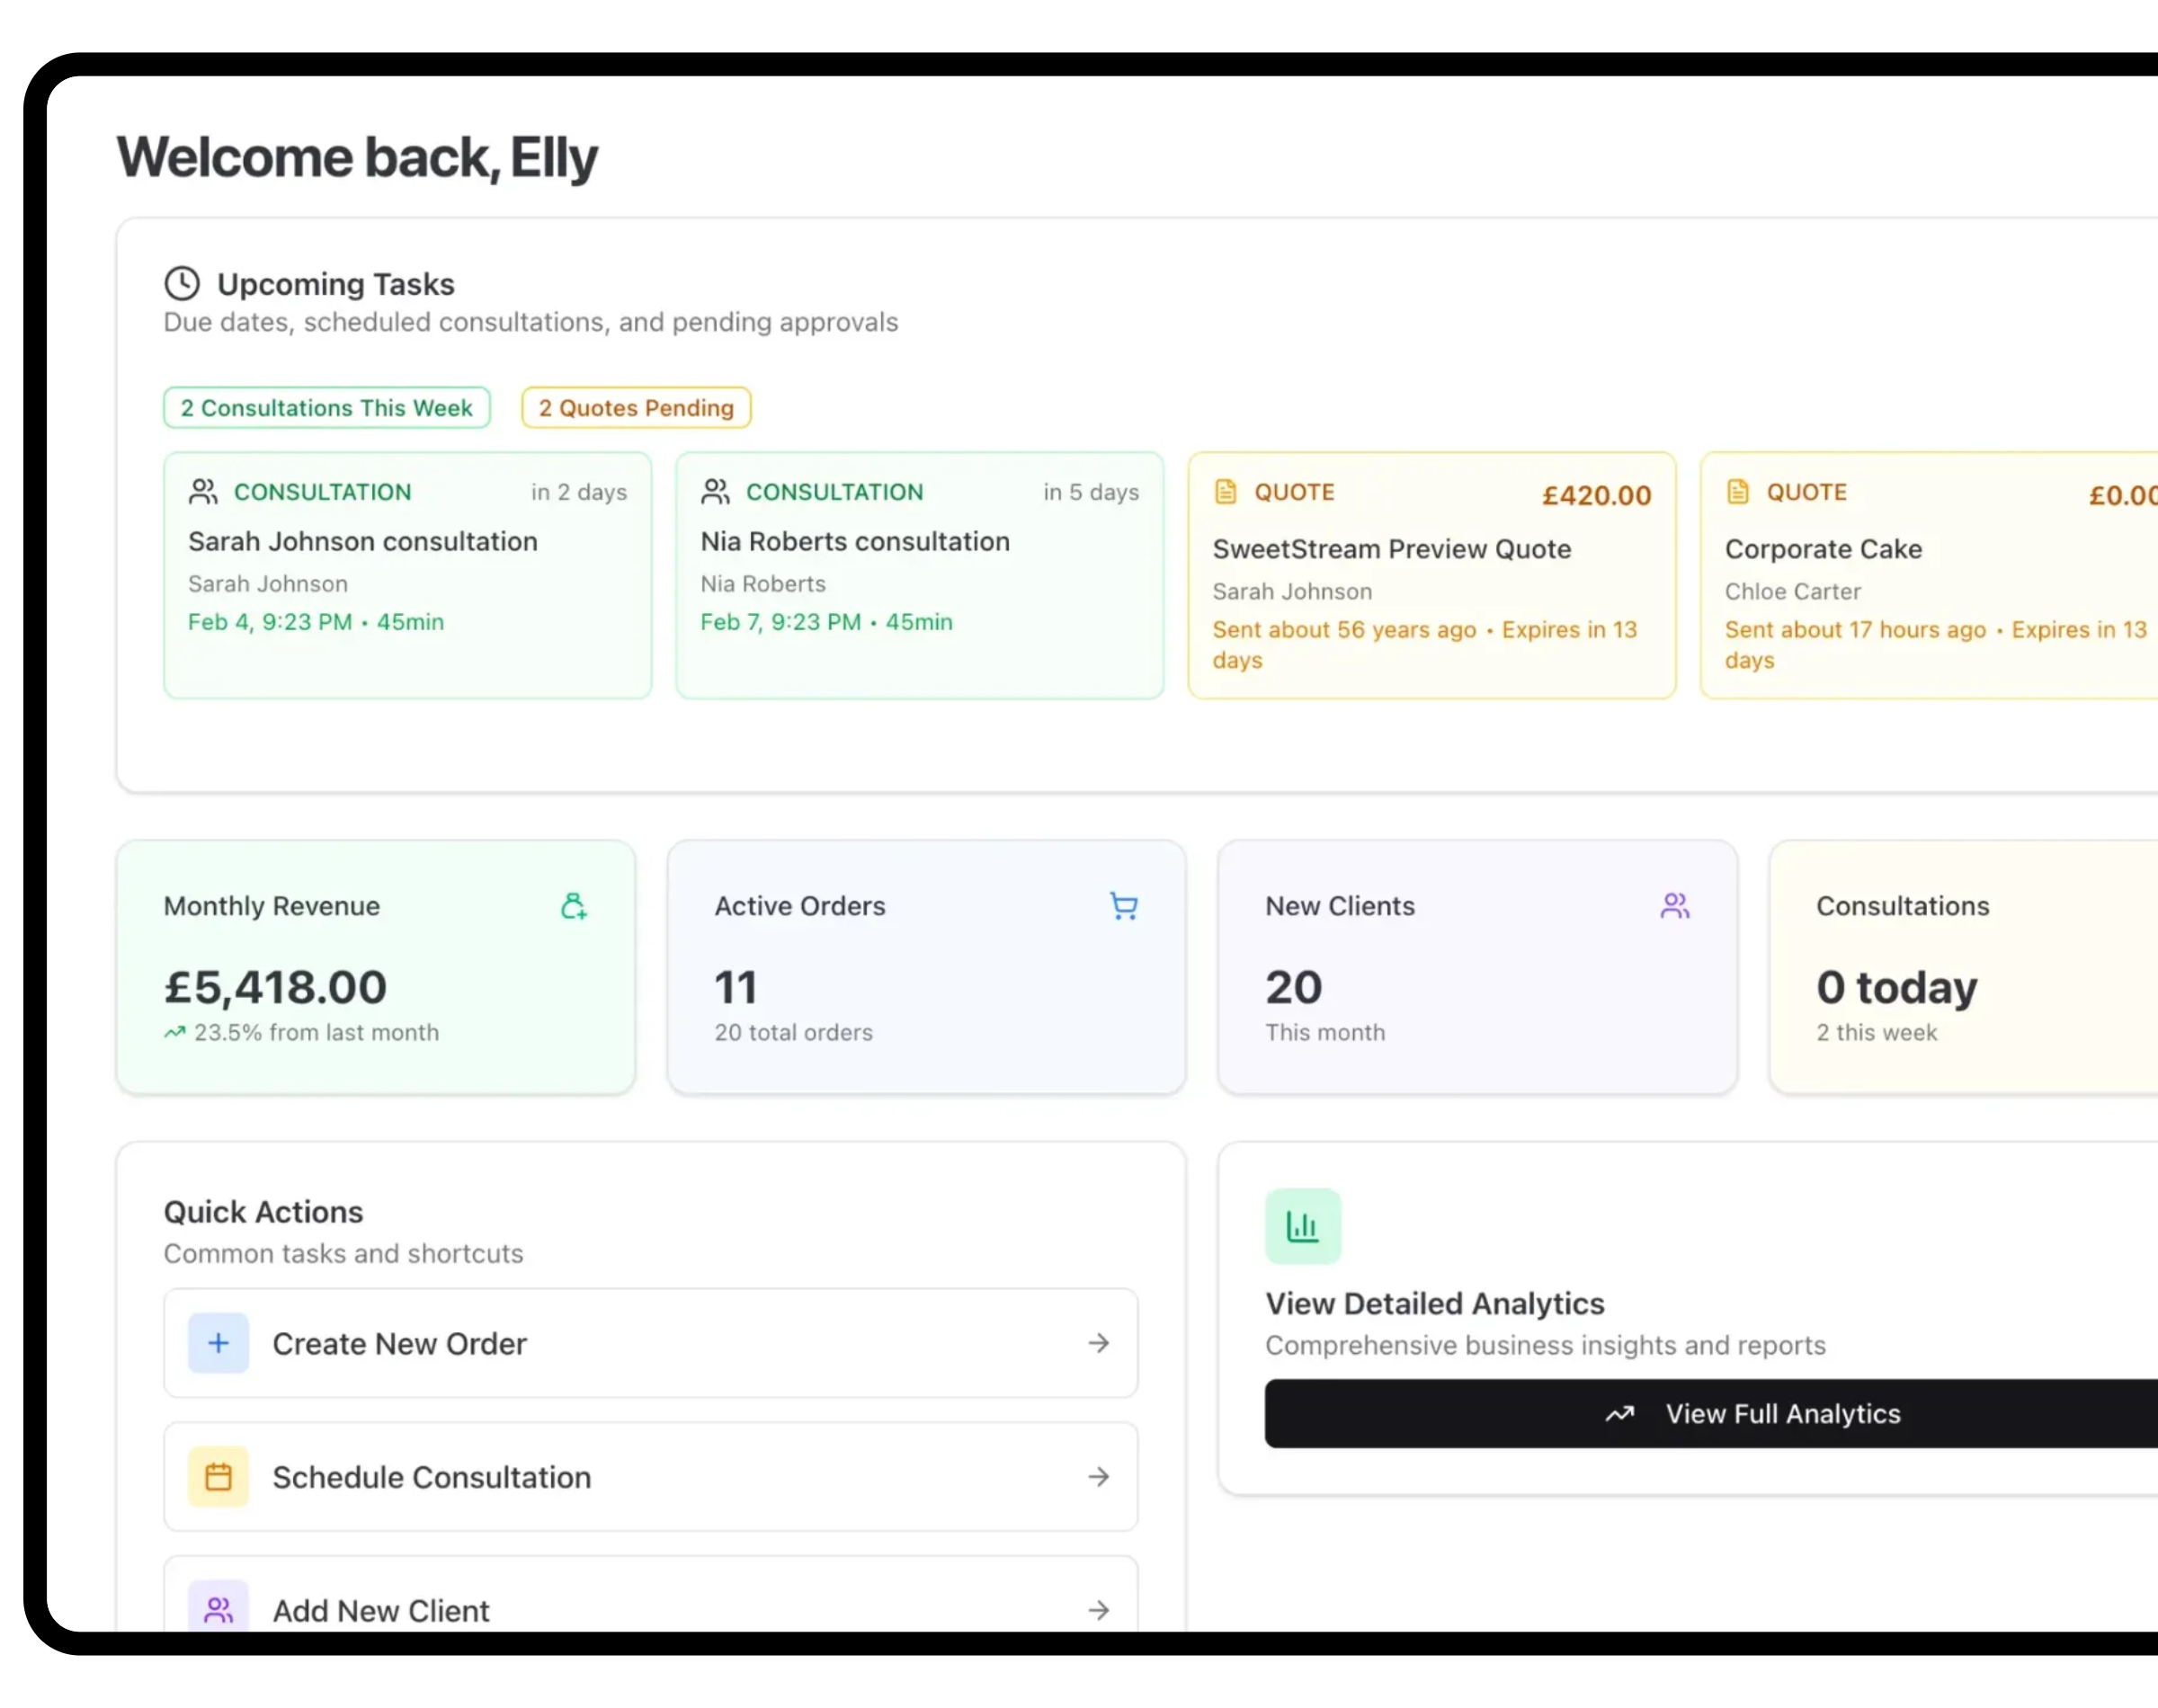Viewport: 2158px width, 1708px height.
Task: Open Schedule Consultation via its arrow
Action: point(1100,1477)
